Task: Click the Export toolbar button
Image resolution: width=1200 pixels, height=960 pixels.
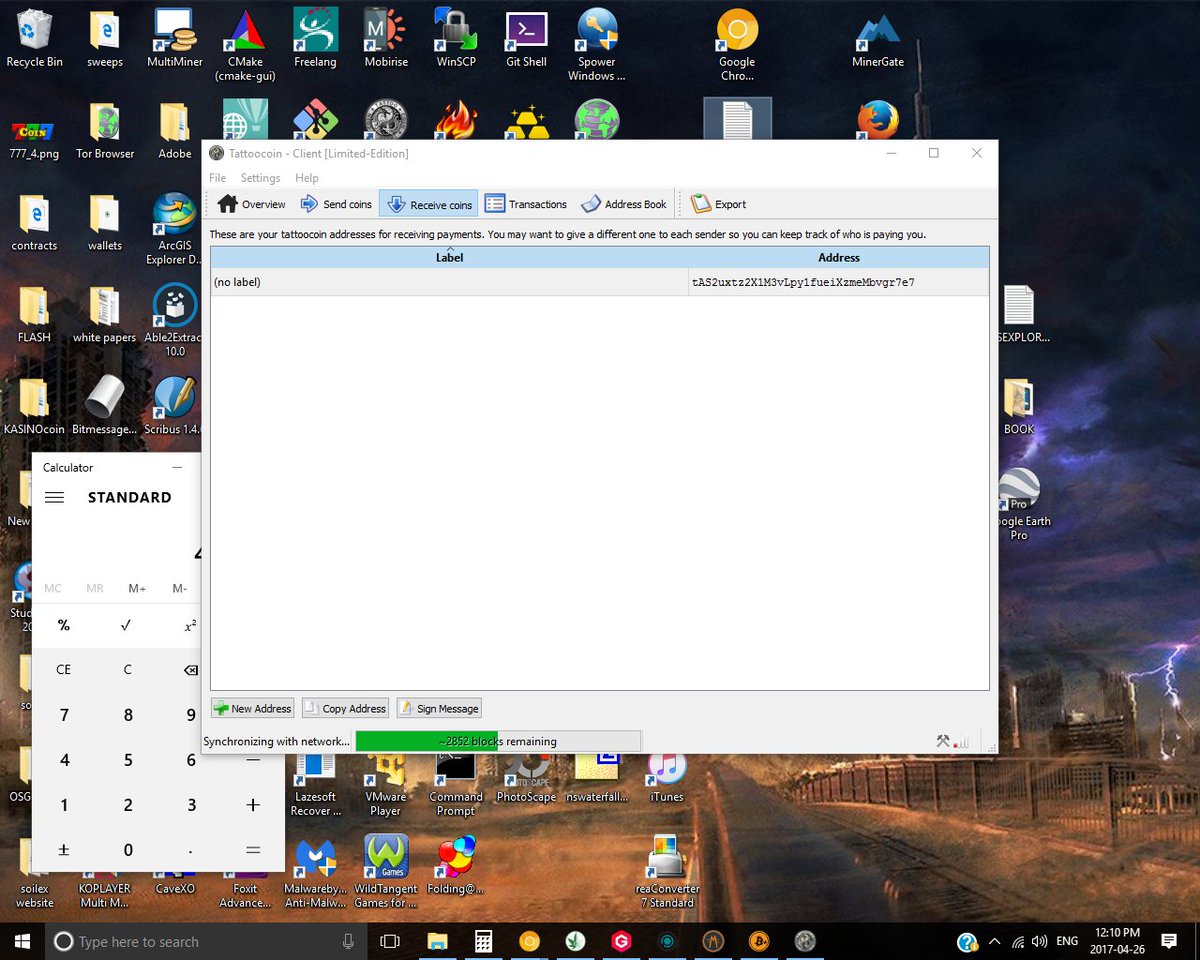Action: [719, 204]
